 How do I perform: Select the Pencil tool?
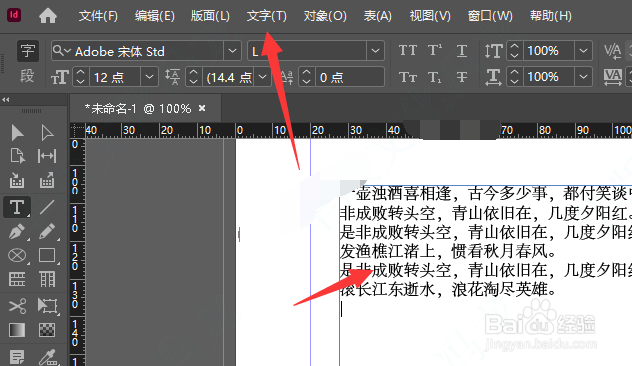[47, 232]
